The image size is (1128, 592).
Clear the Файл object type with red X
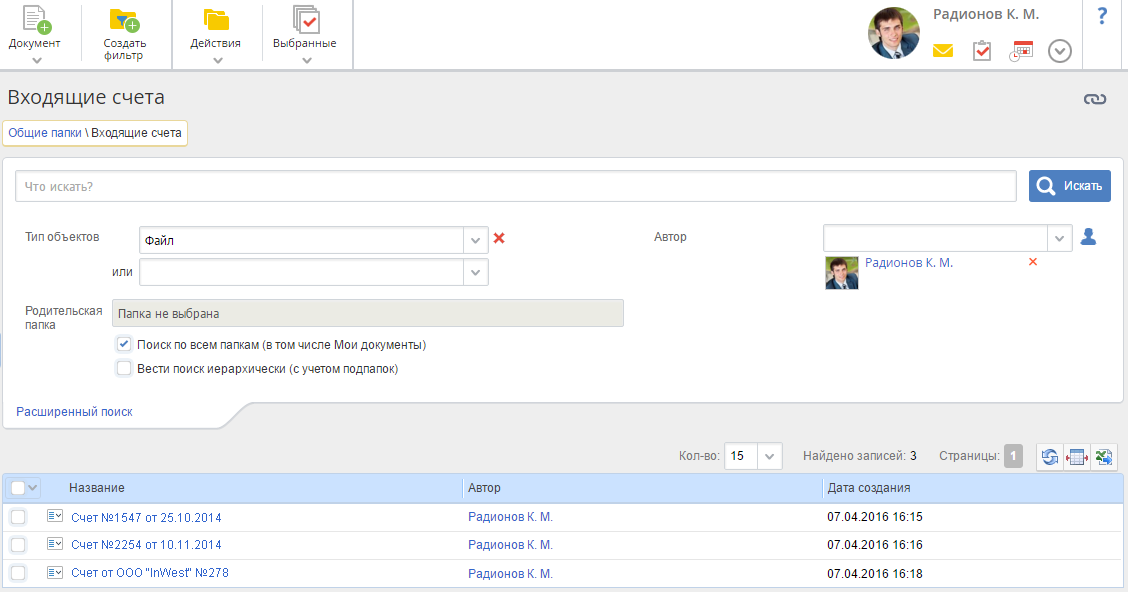(499, 239)
